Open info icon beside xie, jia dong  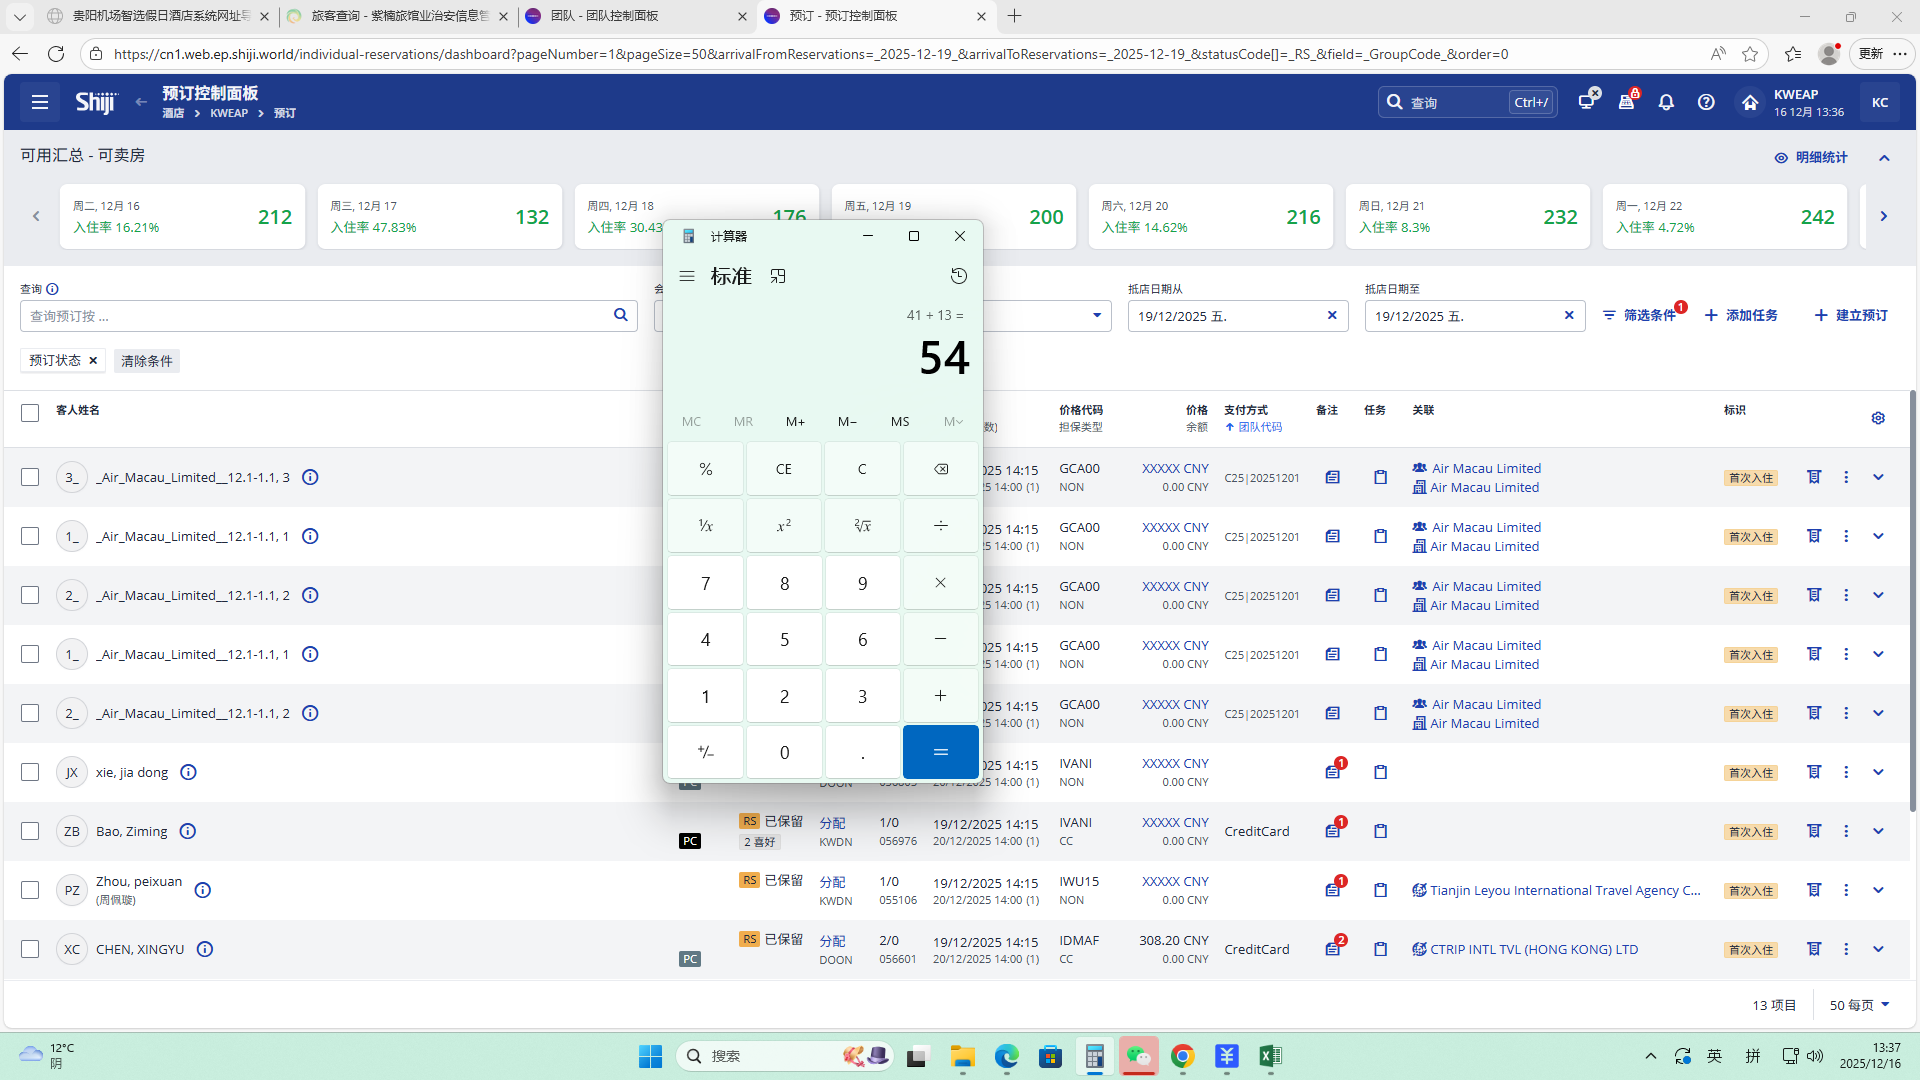tap(188, 772)
